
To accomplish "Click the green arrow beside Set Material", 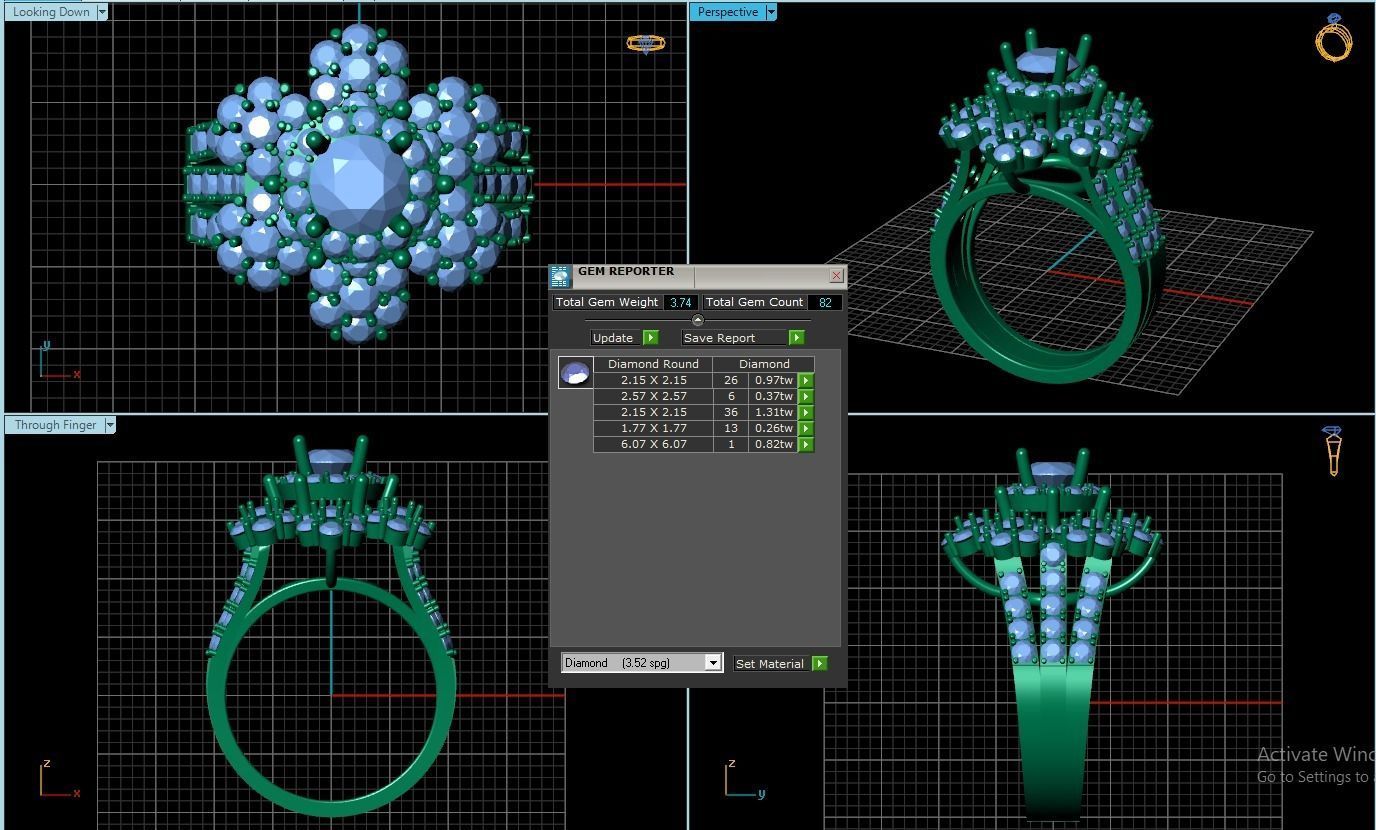I will 820,664.
